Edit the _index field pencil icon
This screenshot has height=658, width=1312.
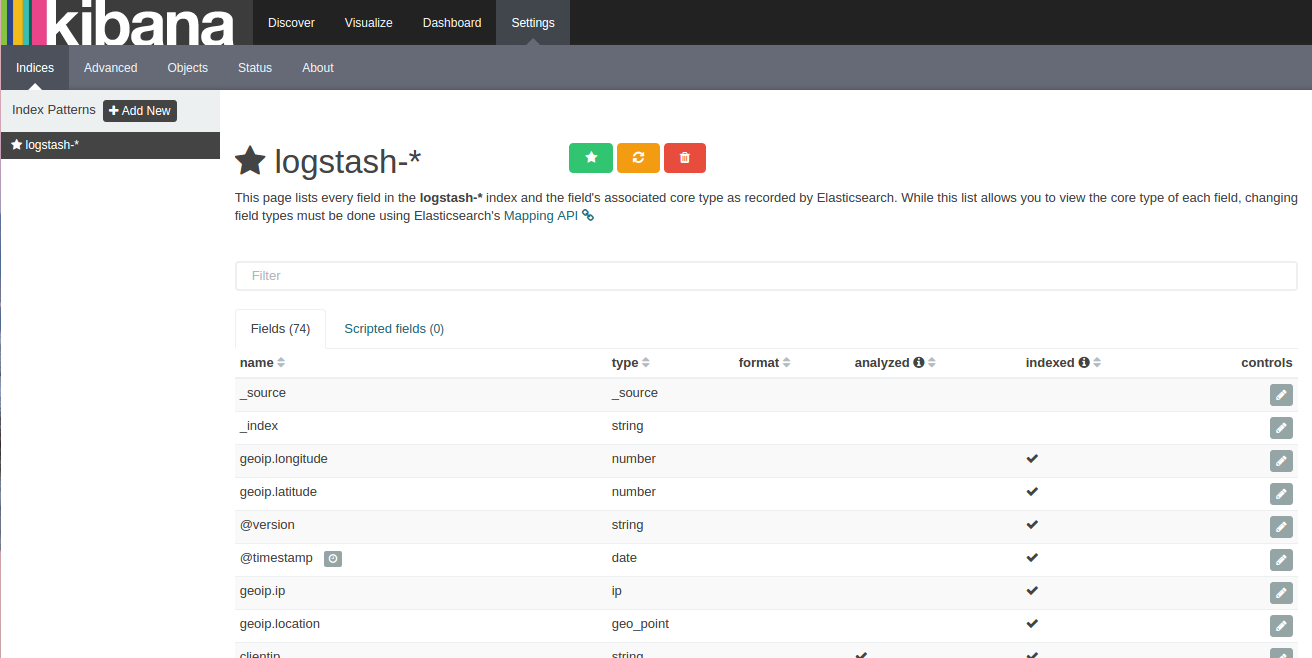point(1281,428)
